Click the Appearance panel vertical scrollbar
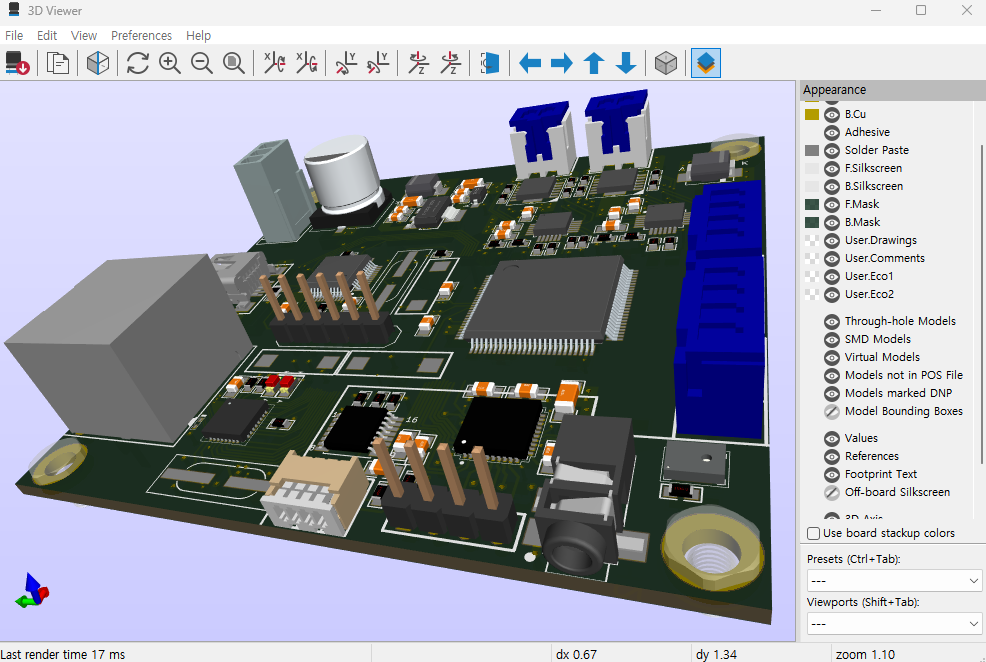Screen dimensions: 986x662 [981, 300]
